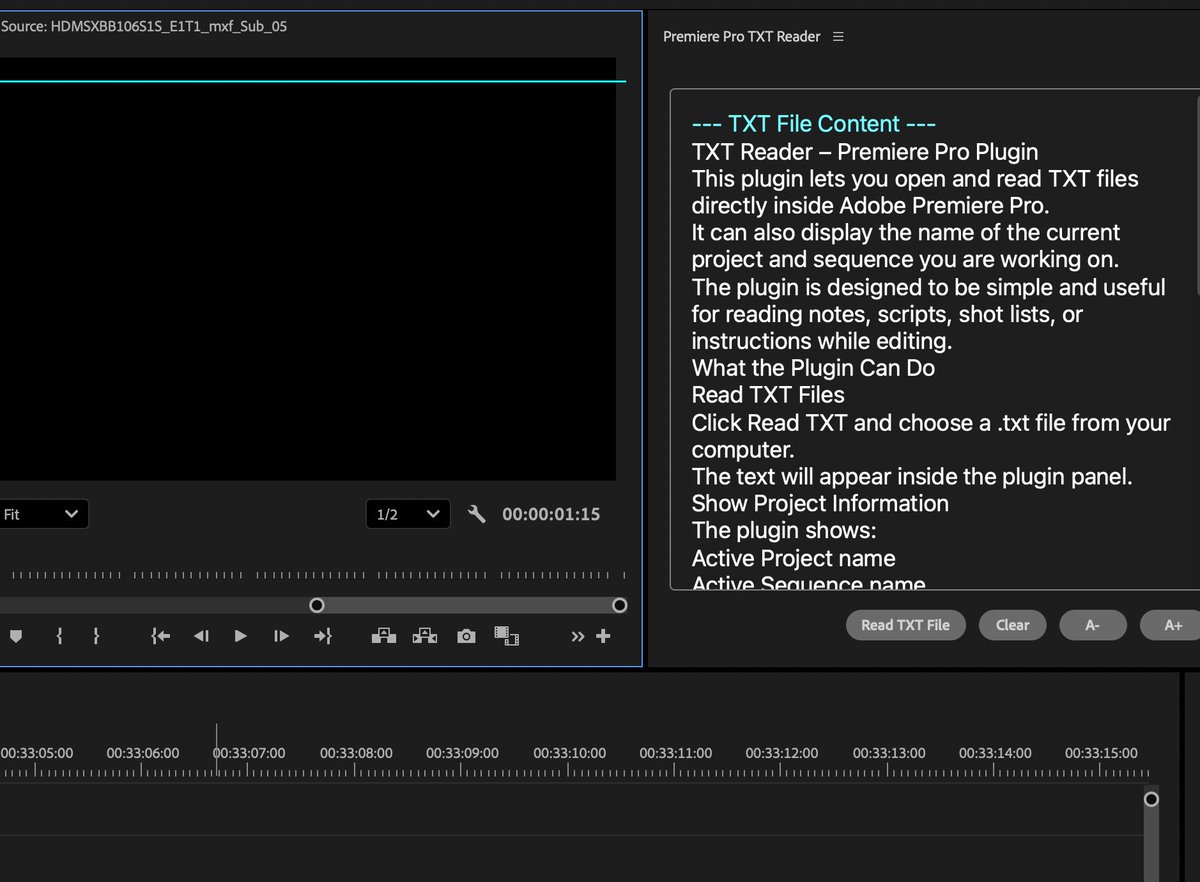Click the '--- TXT File Content ---' heading
This screenshot has height=882, width=1200.
point(814,124)
